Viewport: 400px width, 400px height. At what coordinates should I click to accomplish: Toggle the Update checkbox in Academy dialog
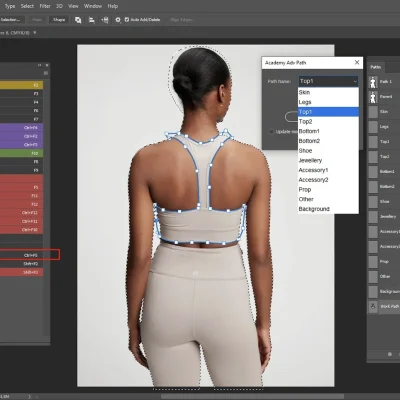(271, 132)
